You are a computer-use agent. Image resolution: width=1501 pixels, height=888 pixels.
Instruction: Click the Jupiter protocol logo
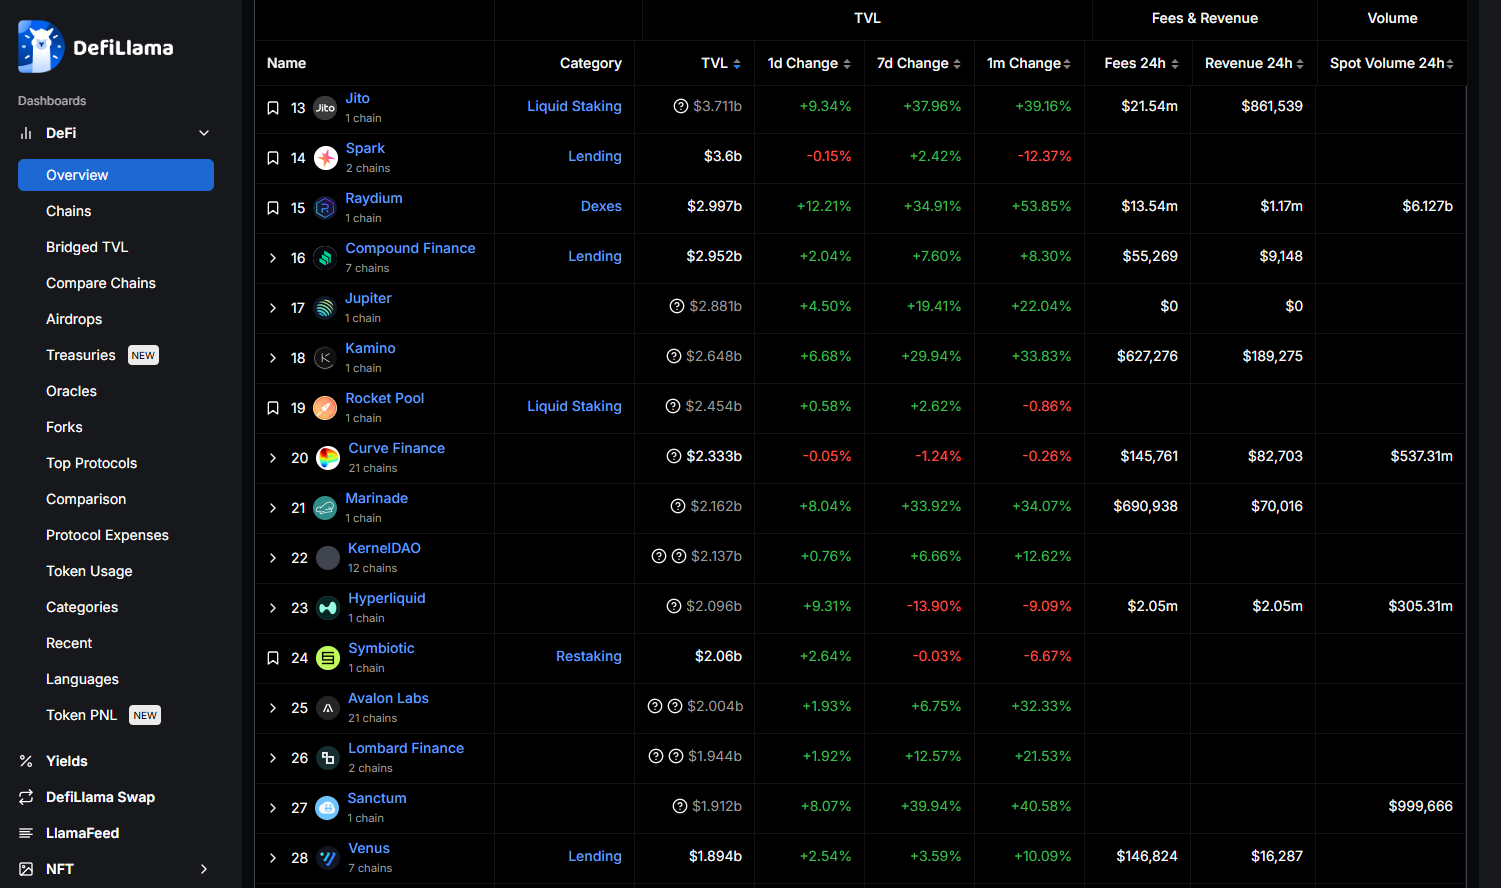point(325,308)
